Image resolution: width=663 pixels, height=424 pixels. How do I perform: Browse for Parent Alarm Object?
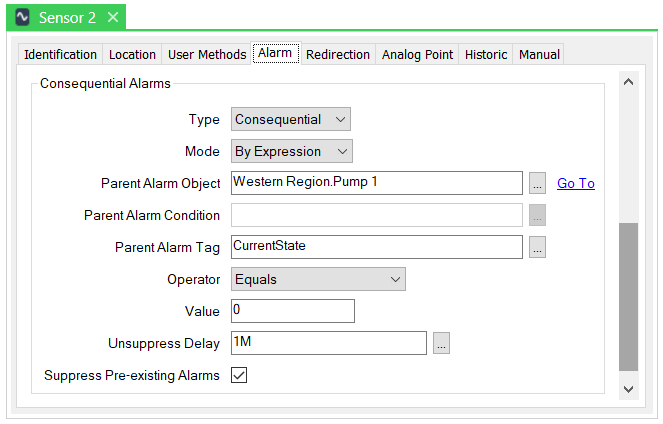pos(537,183)
